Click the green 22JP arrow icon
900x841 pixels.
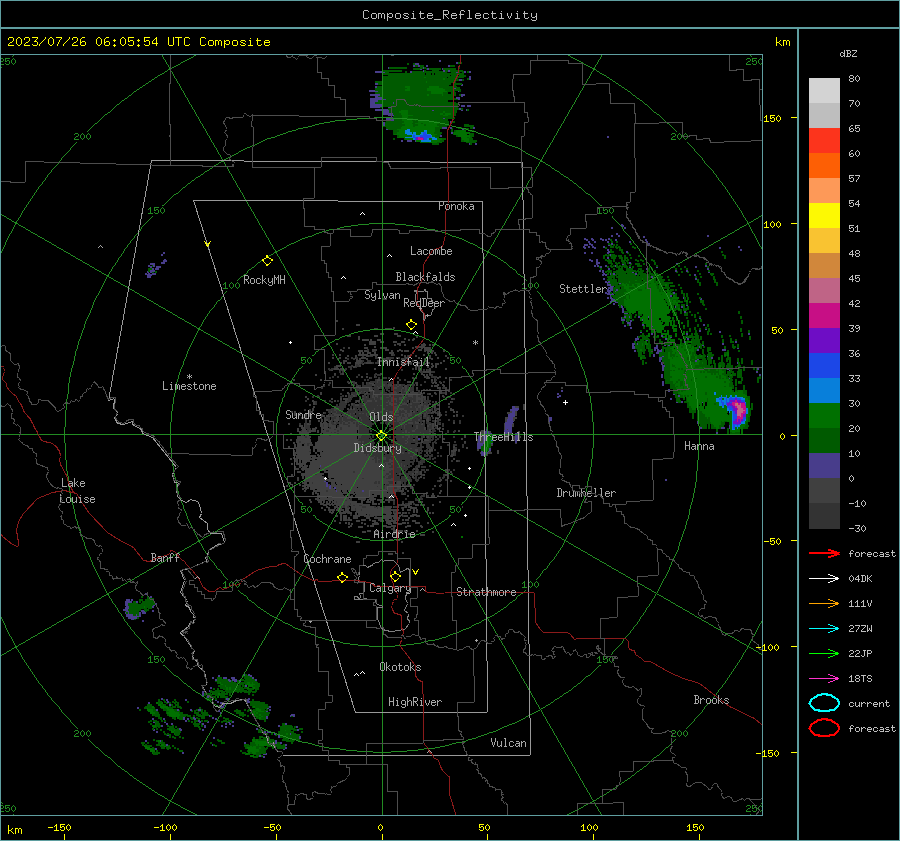pos(824,653)
